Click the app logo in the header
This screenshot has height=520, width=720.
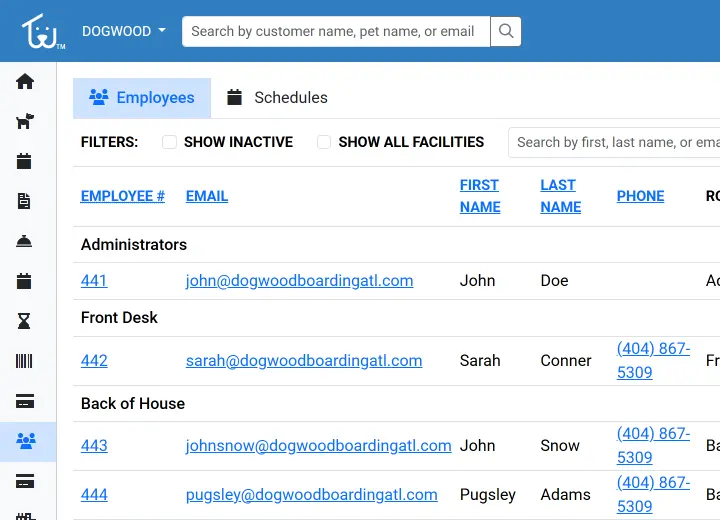41,31
